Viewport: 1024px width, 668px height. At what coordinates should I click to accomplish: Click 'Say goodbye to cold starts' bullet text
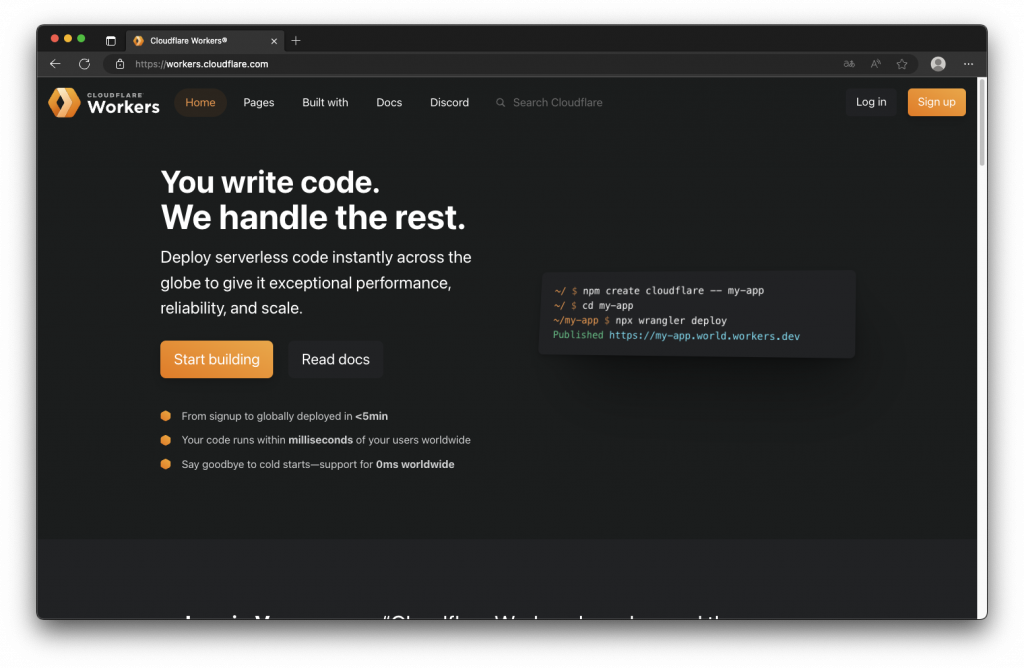click(x=318, y=464)
